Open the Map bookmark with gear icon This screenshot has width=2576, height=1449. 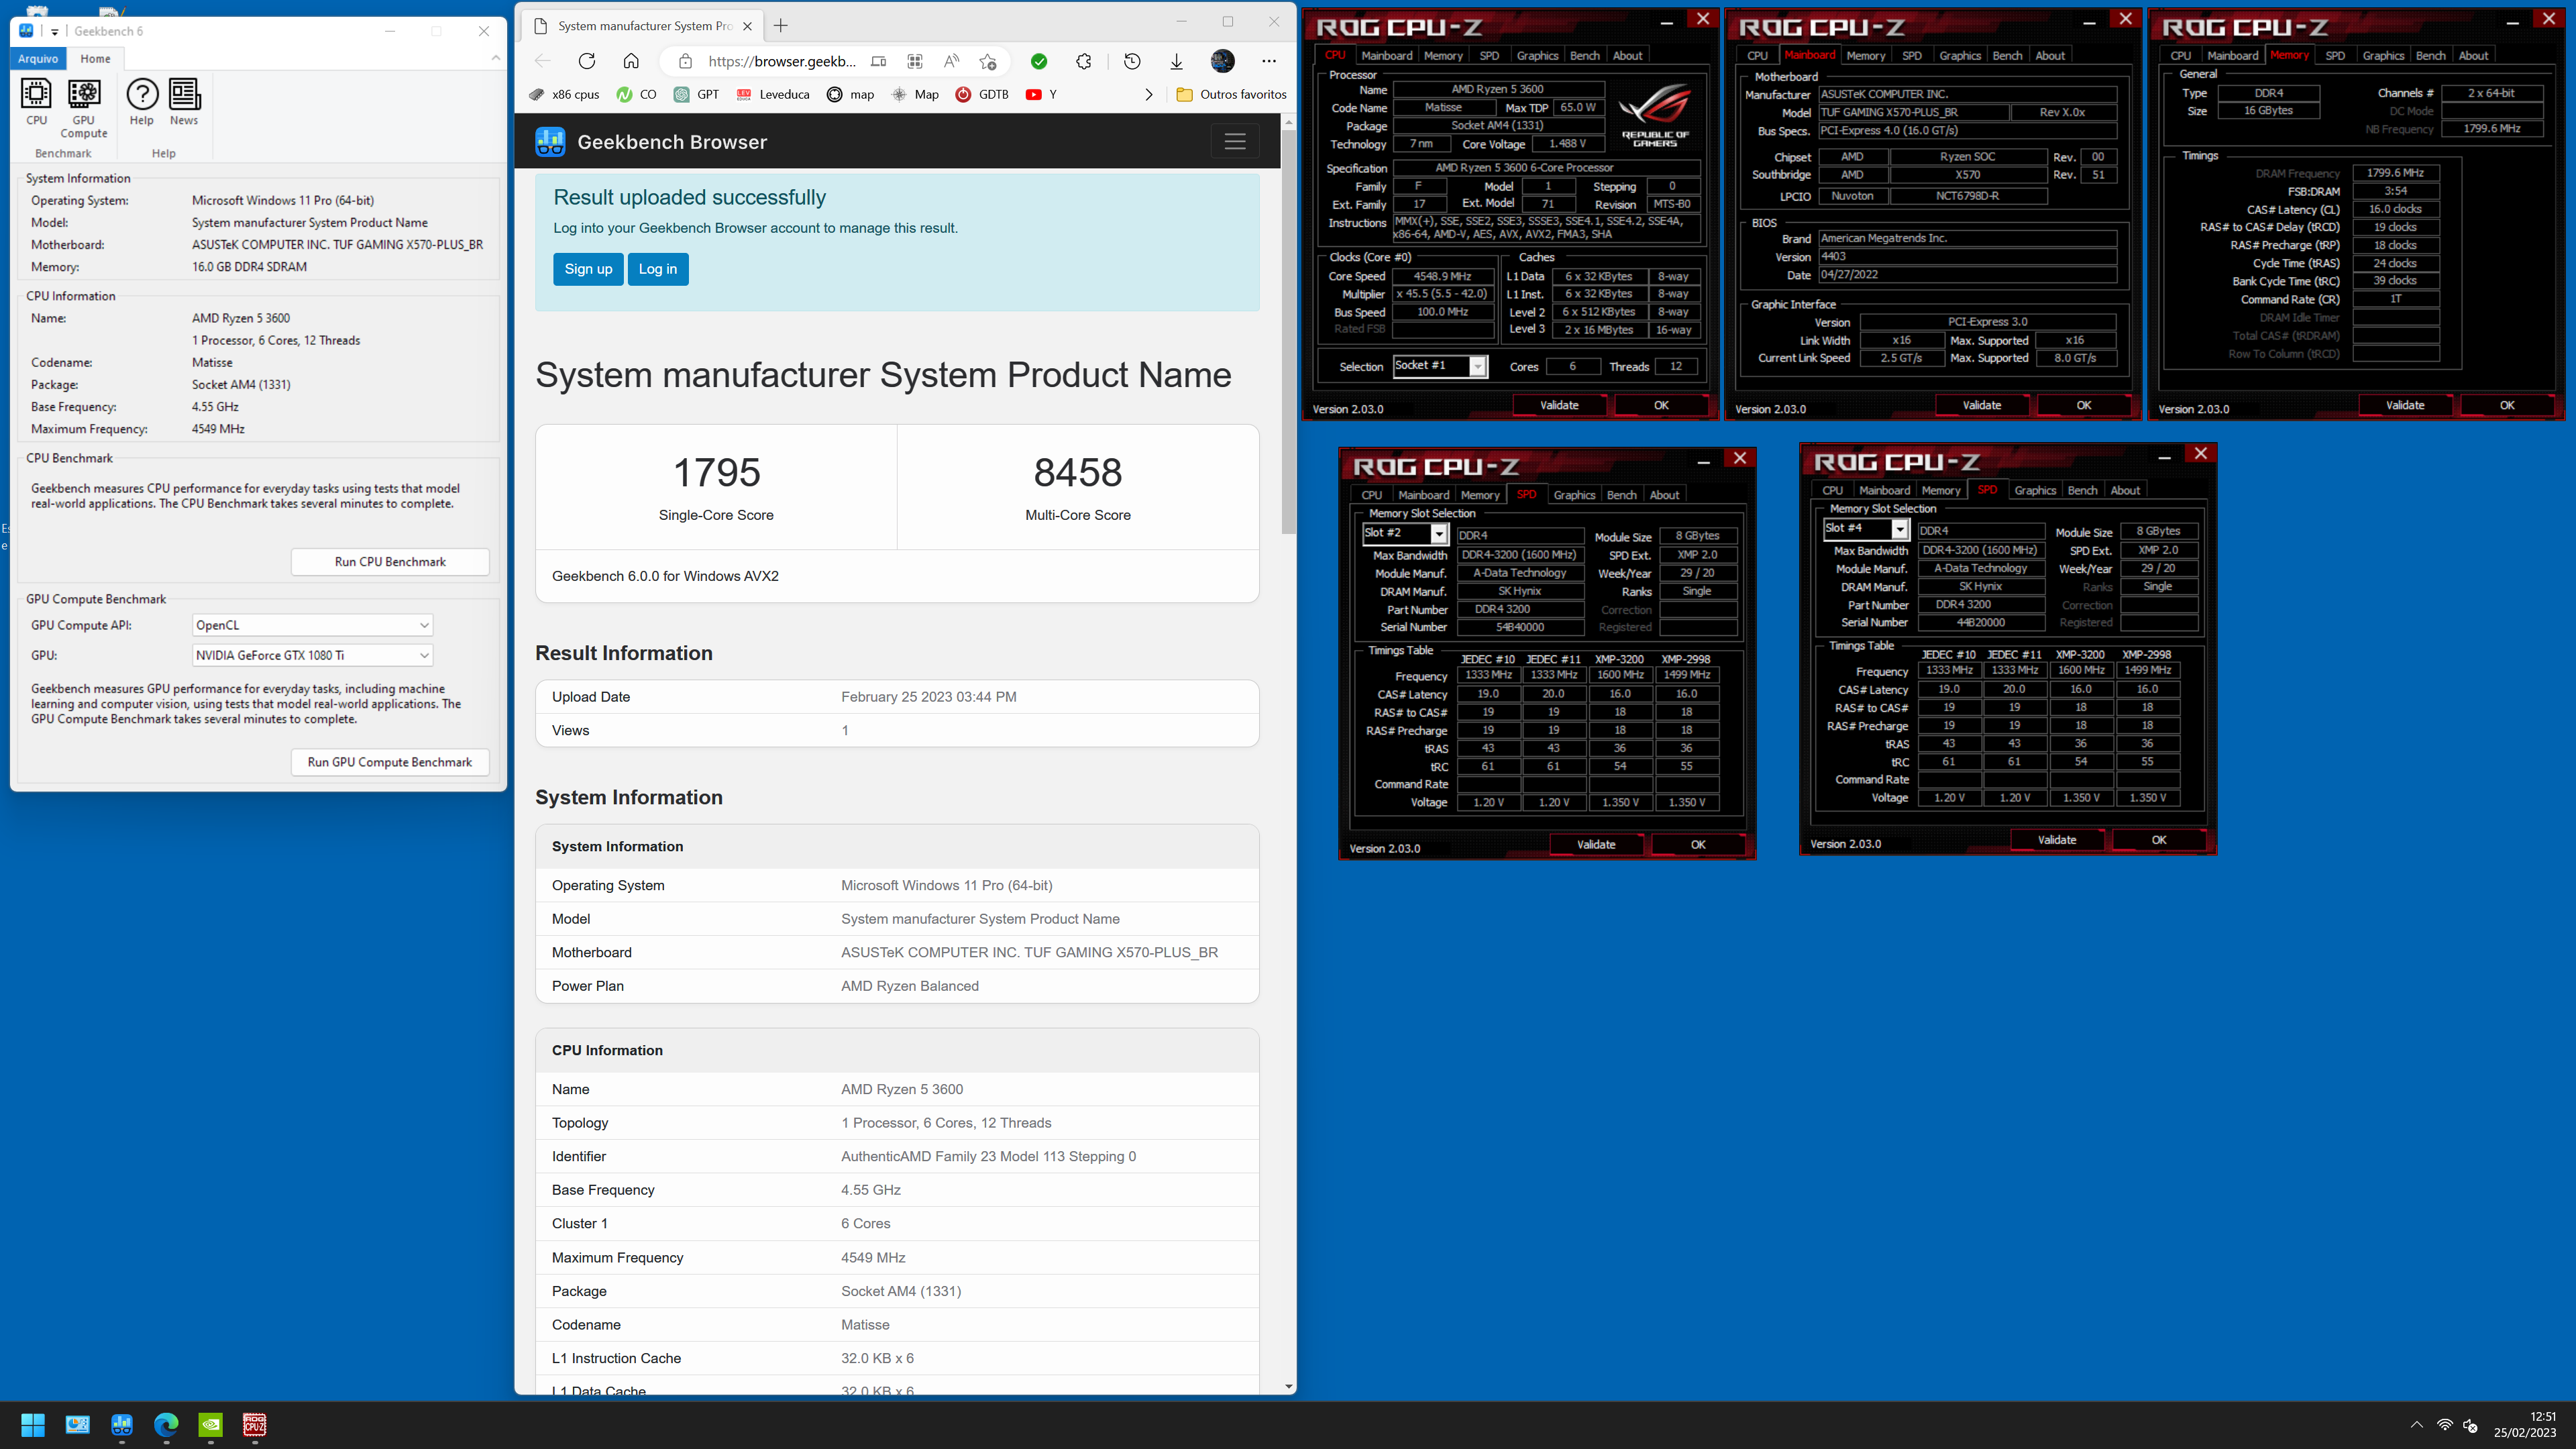click(x=915, y=95)
